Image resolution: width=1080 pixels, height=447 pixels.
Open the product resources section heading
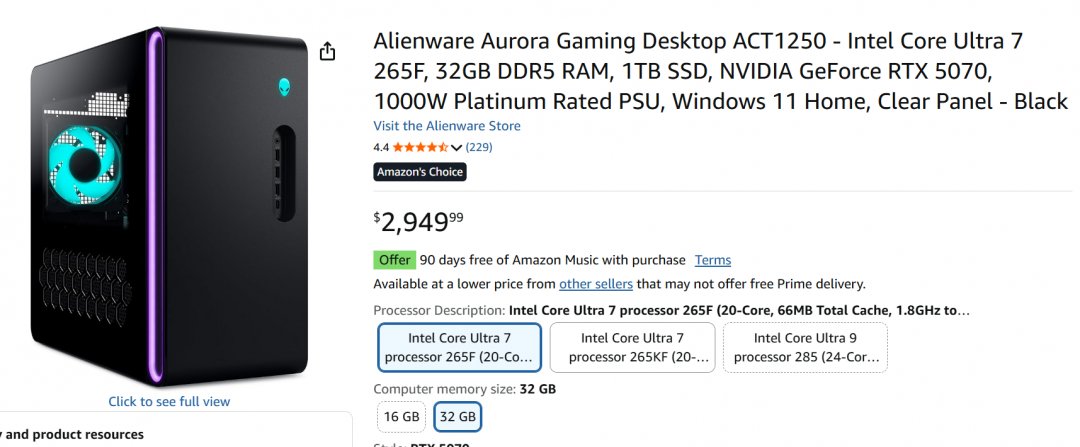tap(75, 434)
